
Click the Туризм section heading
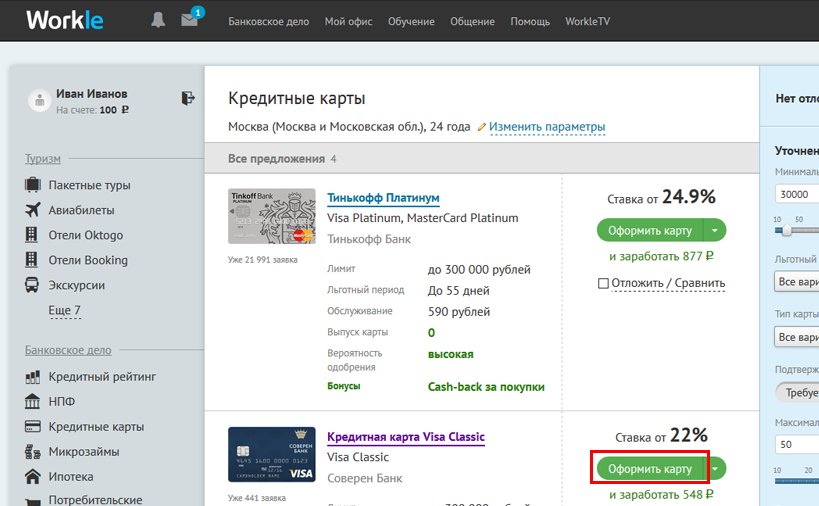pos(43,158)
